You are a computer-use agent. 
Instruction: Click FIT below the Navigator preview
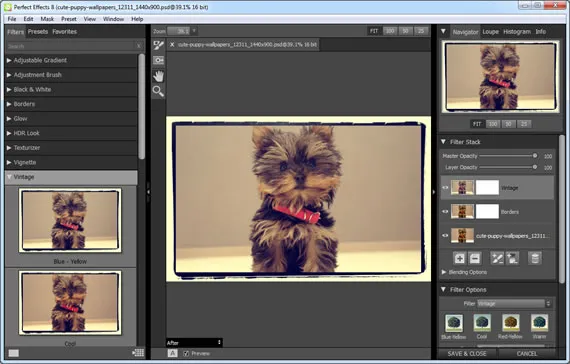[x=477, y=124]
